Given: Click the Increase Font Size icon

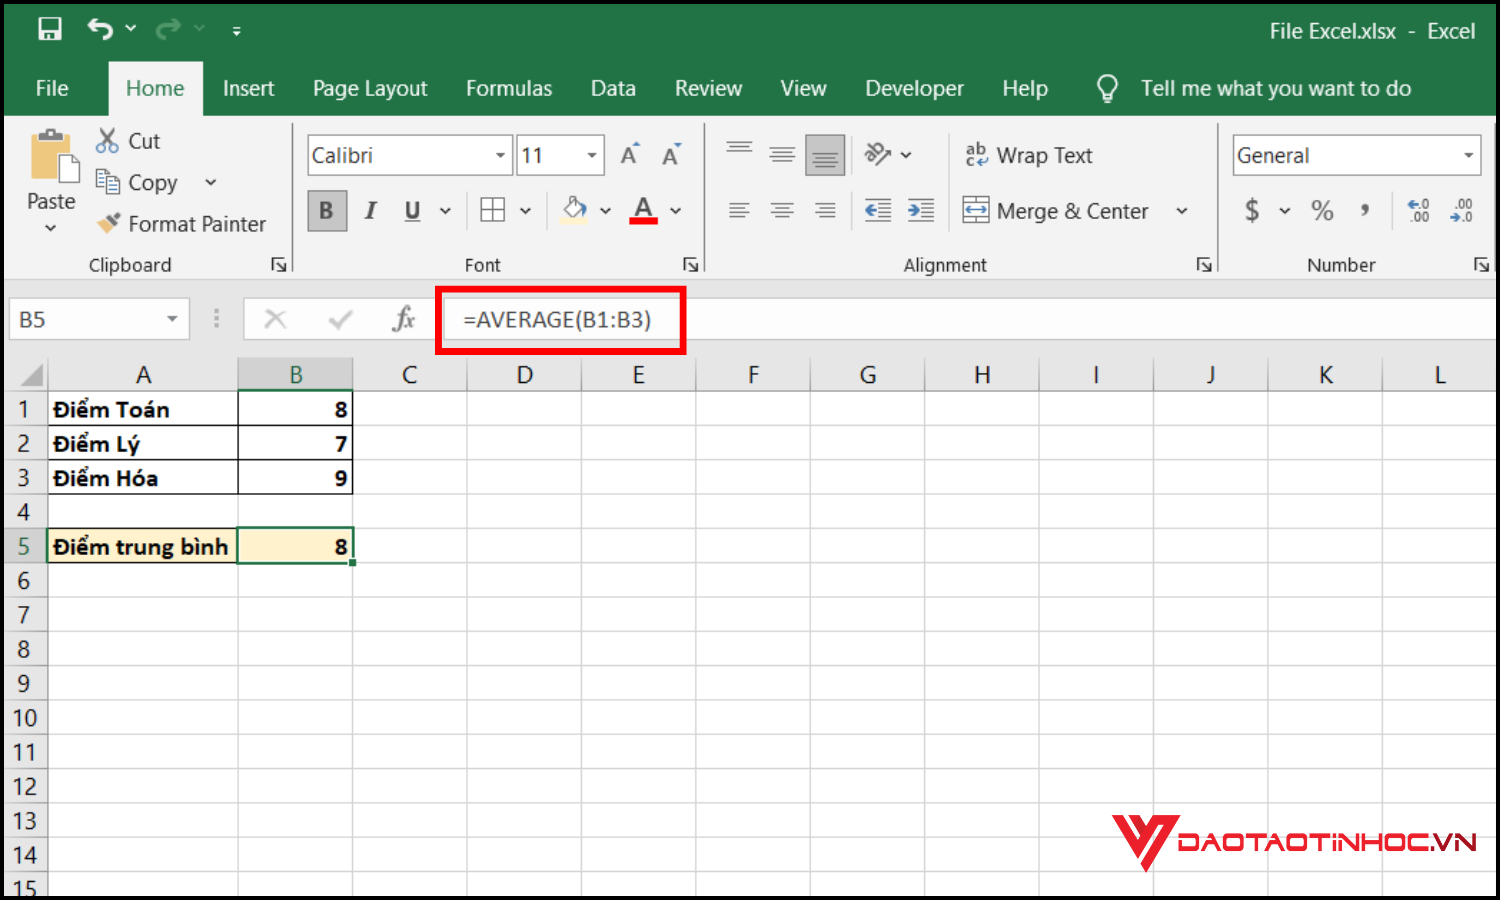Looking at the screenshot, I should tap(629, 155).
